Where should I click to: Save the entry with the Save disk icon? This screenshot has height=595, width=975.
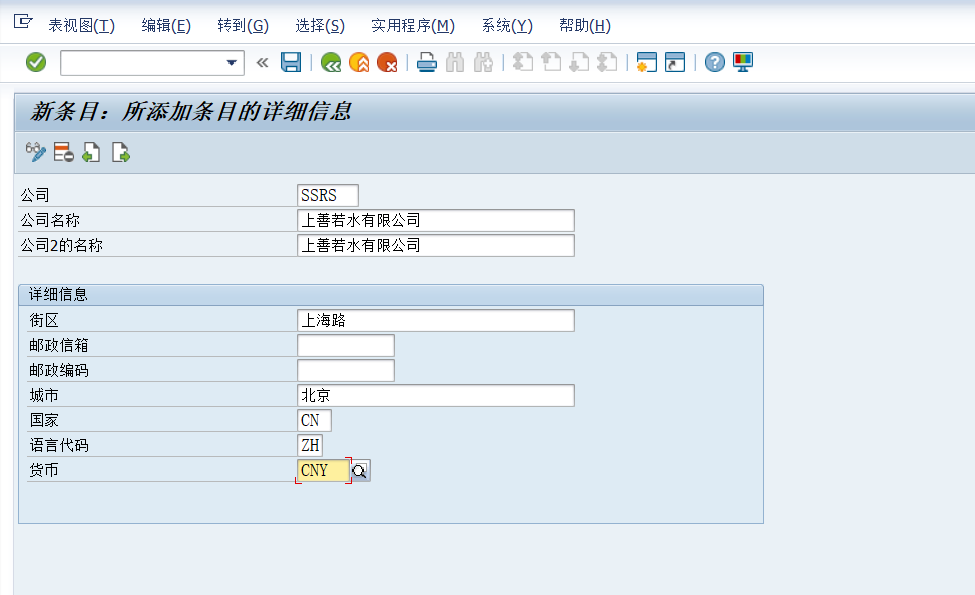coord(290,62)
